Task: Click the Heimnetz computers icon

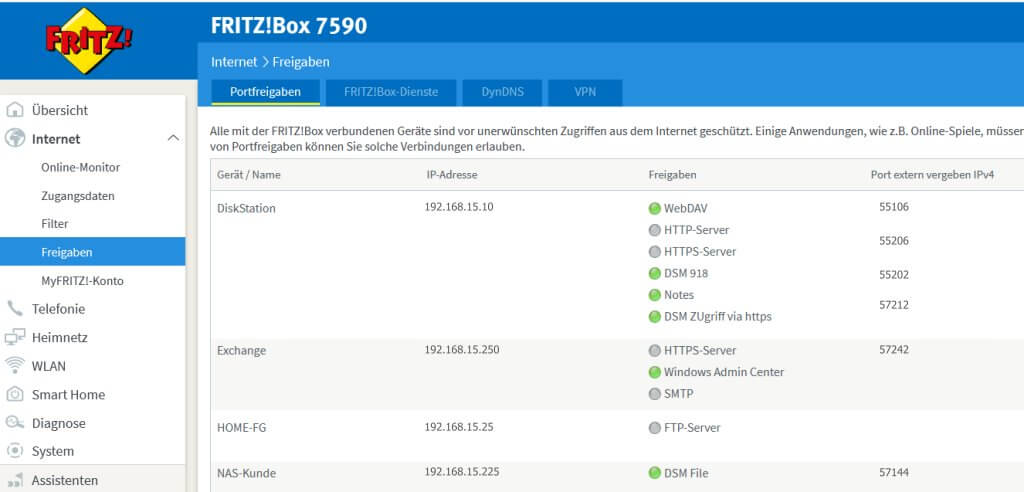Action: [x=14, y=337]
